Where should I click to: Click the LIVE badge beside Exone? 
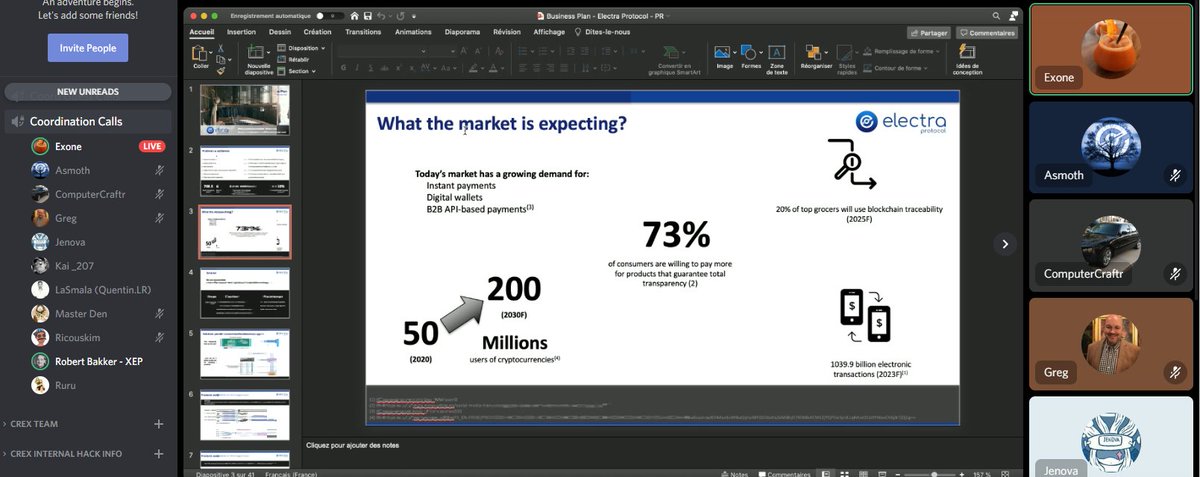click(x=152, y=146)
